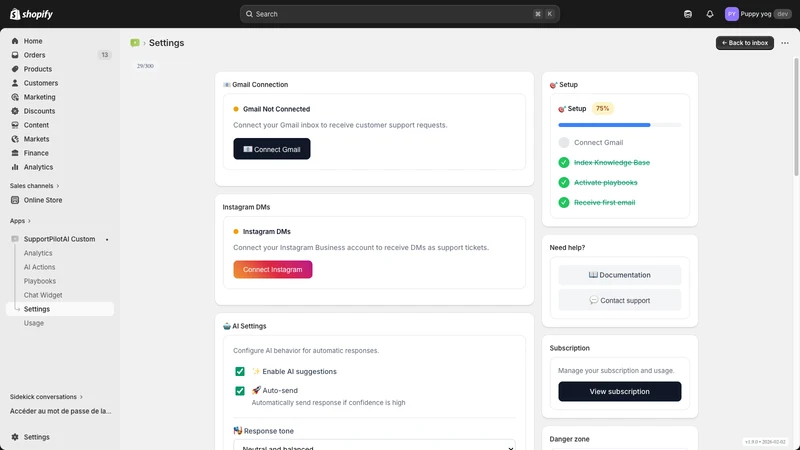Viewport: 800px width, 450px height.
Task: Click the Markets globe icon
Action: tap(15, 139)
